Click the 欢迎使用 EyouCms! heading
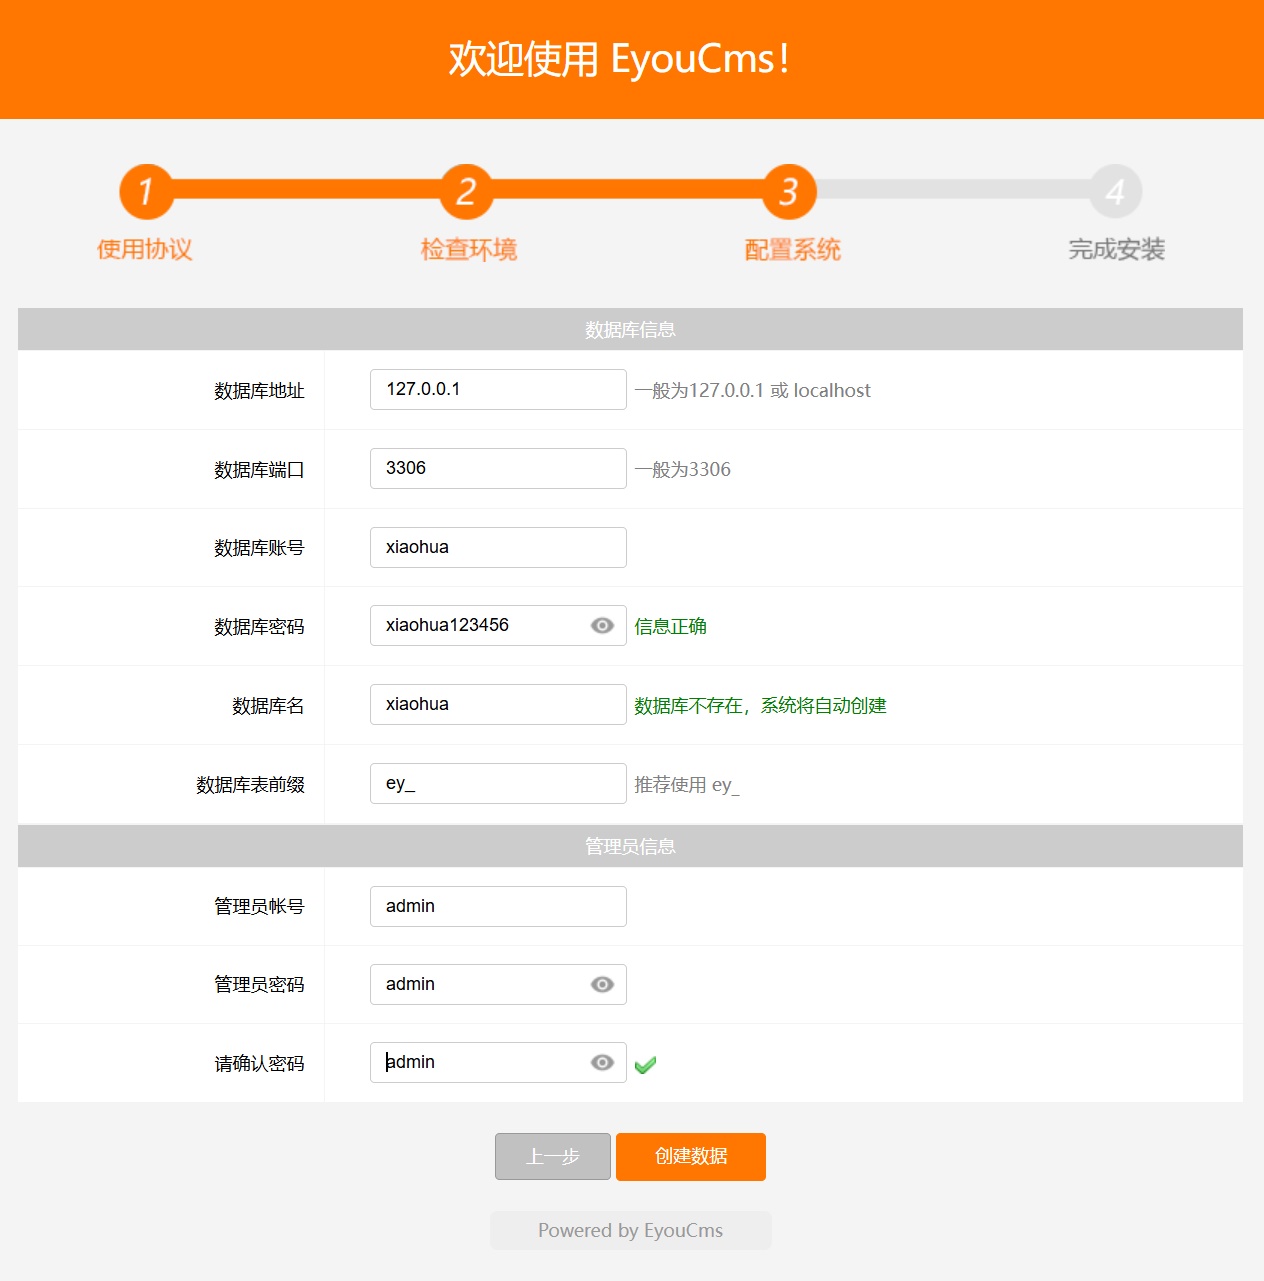Viewport: 1264px width, 1281px height. (x=620, y=59)
